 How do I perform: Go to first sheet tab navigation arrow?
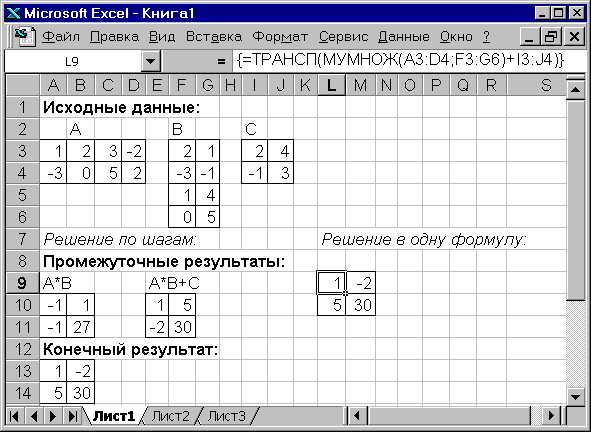[15, 416]
